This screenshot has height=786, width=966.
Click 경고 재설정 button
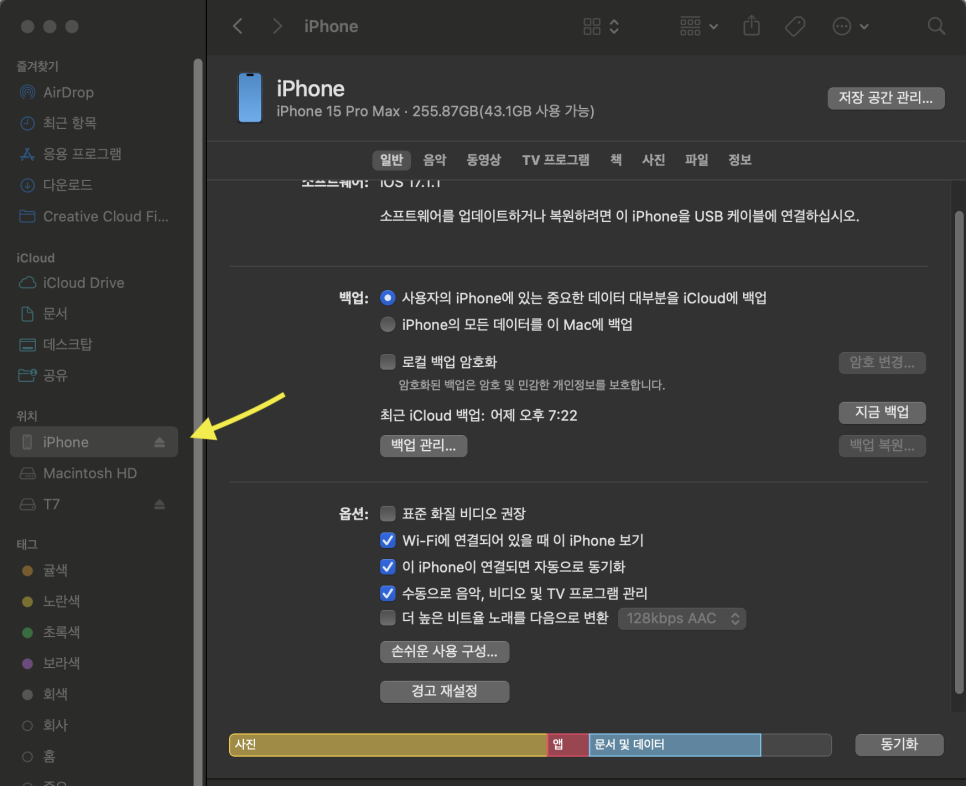tap(444, 691)
